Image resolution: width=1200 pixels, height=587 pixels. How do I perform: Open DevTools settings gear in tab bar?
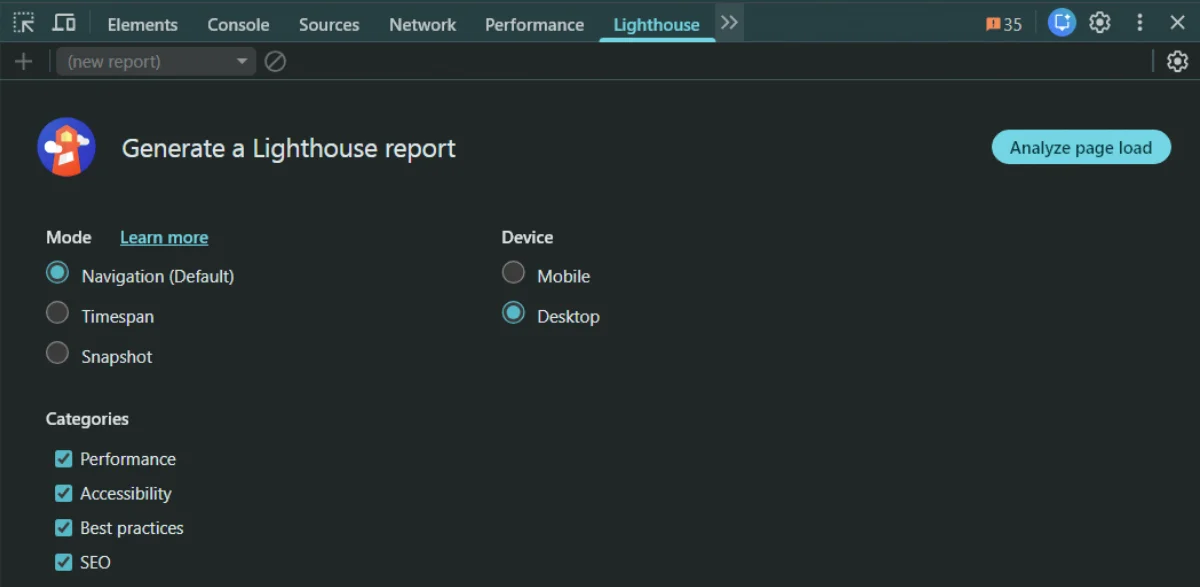click(x=1100, y=23)
